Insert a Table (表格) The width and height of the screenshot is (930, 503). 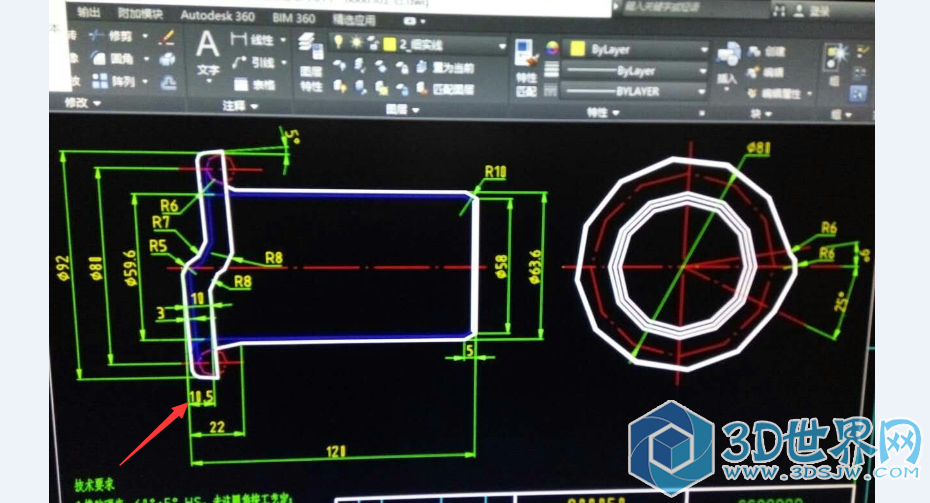click(254, 85)
